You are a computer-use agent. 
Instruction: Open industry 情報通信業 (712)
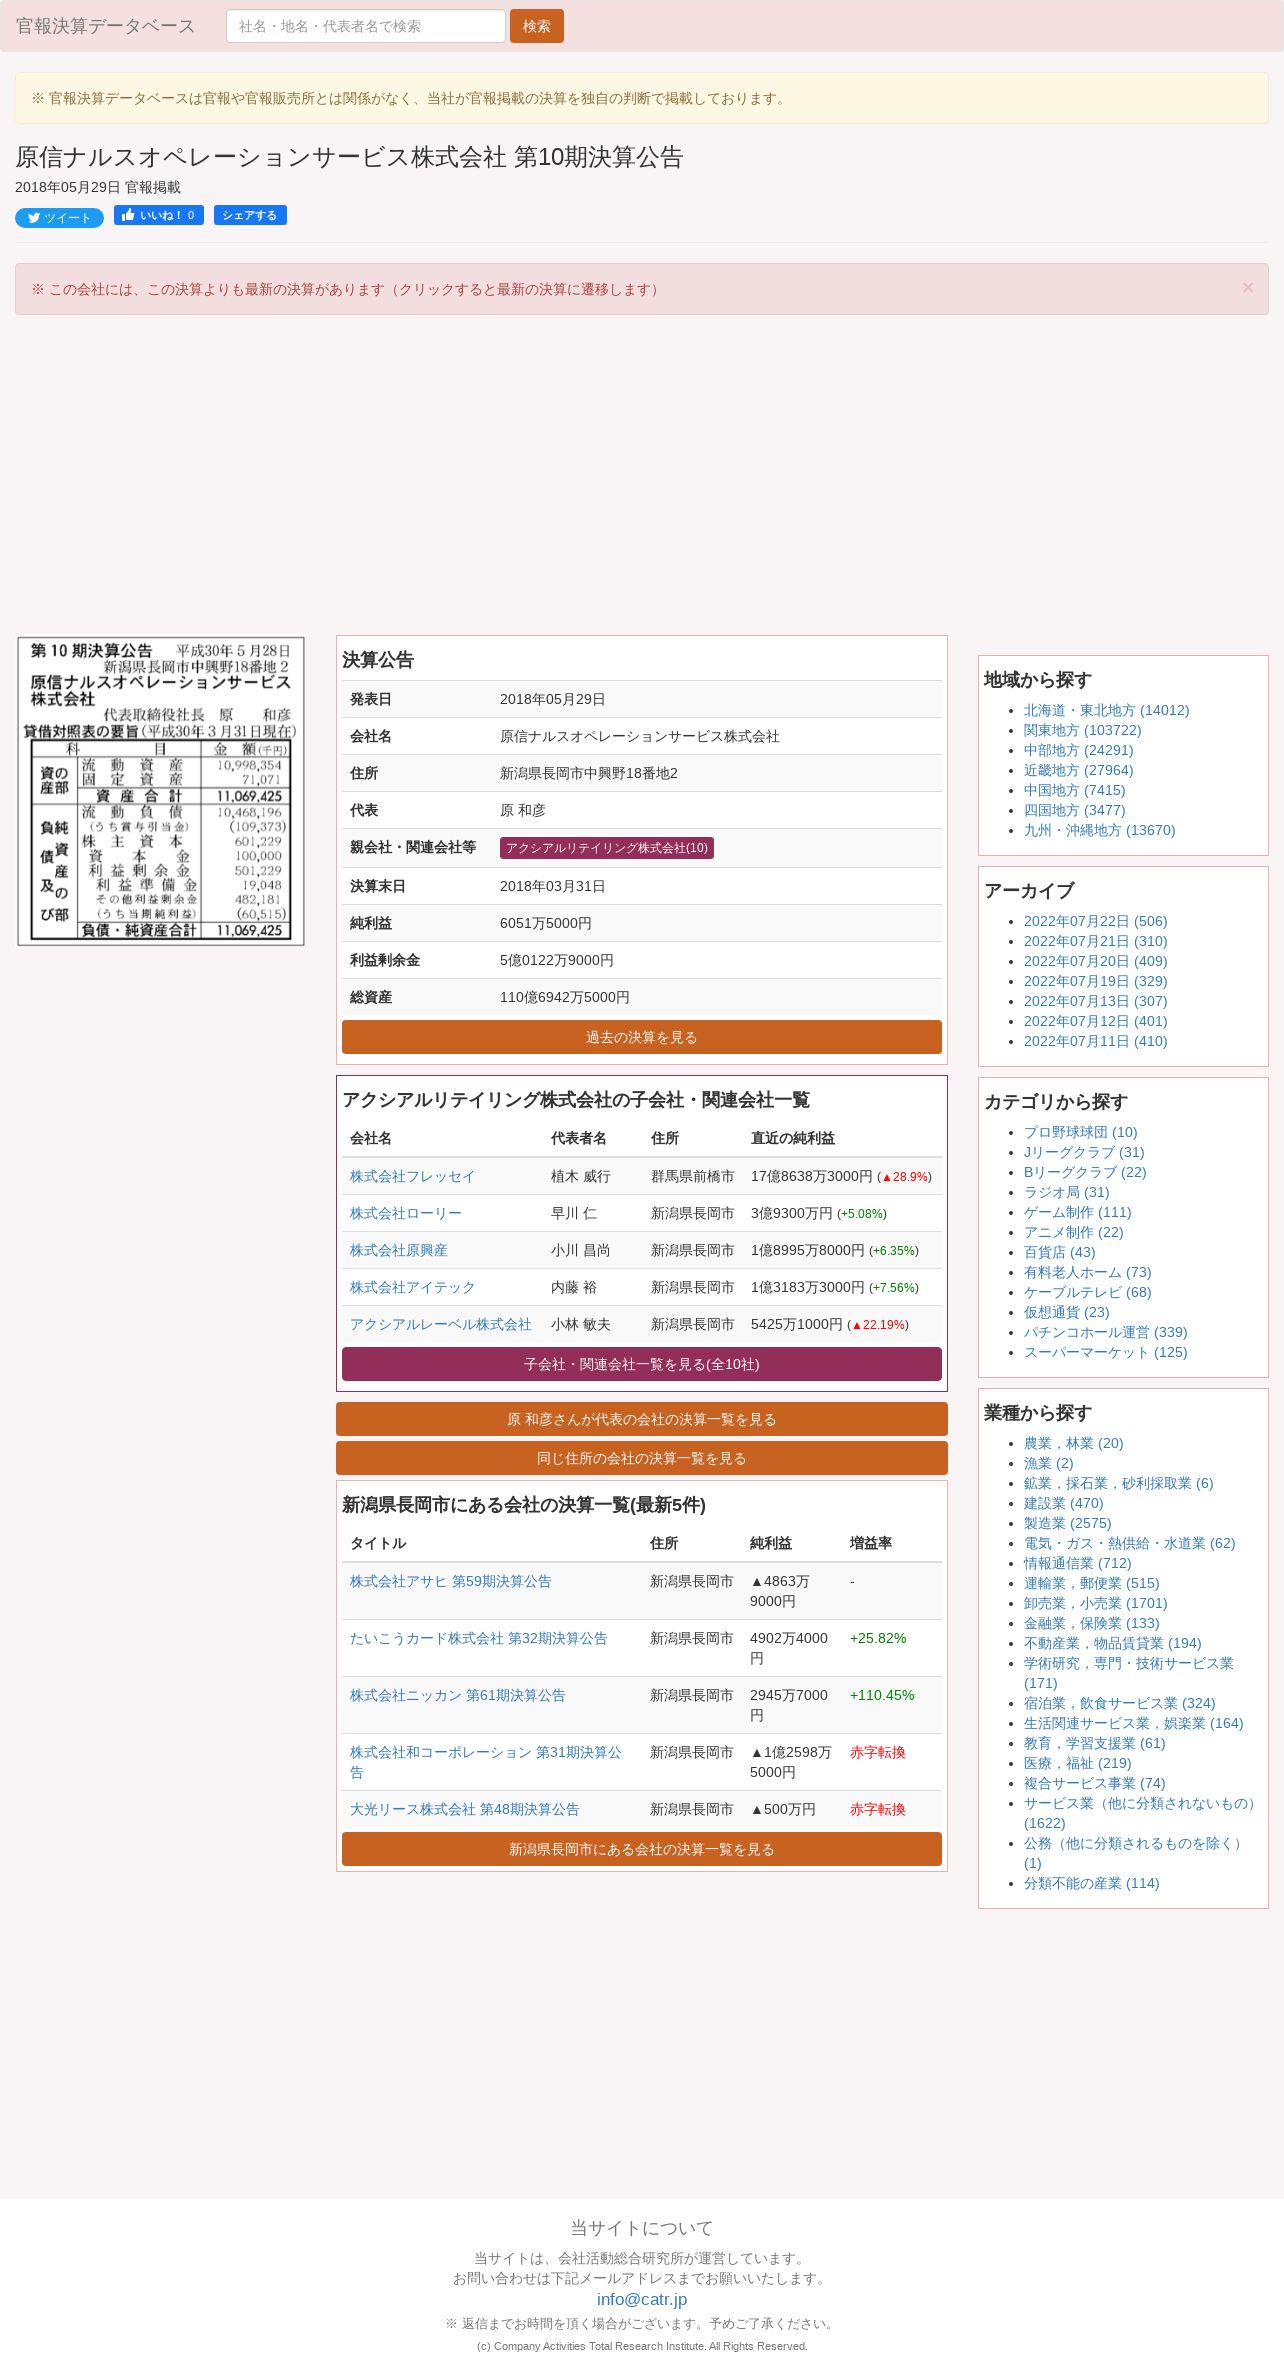[x=1077, y=1563]
